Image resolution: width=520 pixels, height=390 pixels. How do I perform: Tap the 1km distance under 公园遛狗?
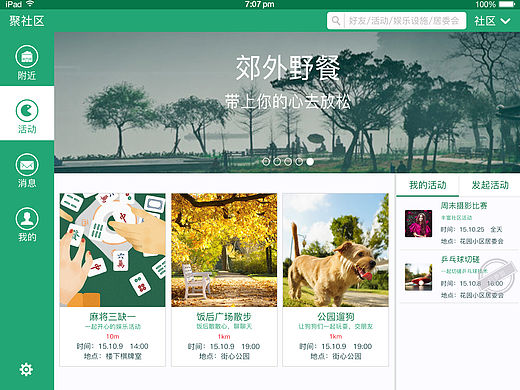[336, 336]
